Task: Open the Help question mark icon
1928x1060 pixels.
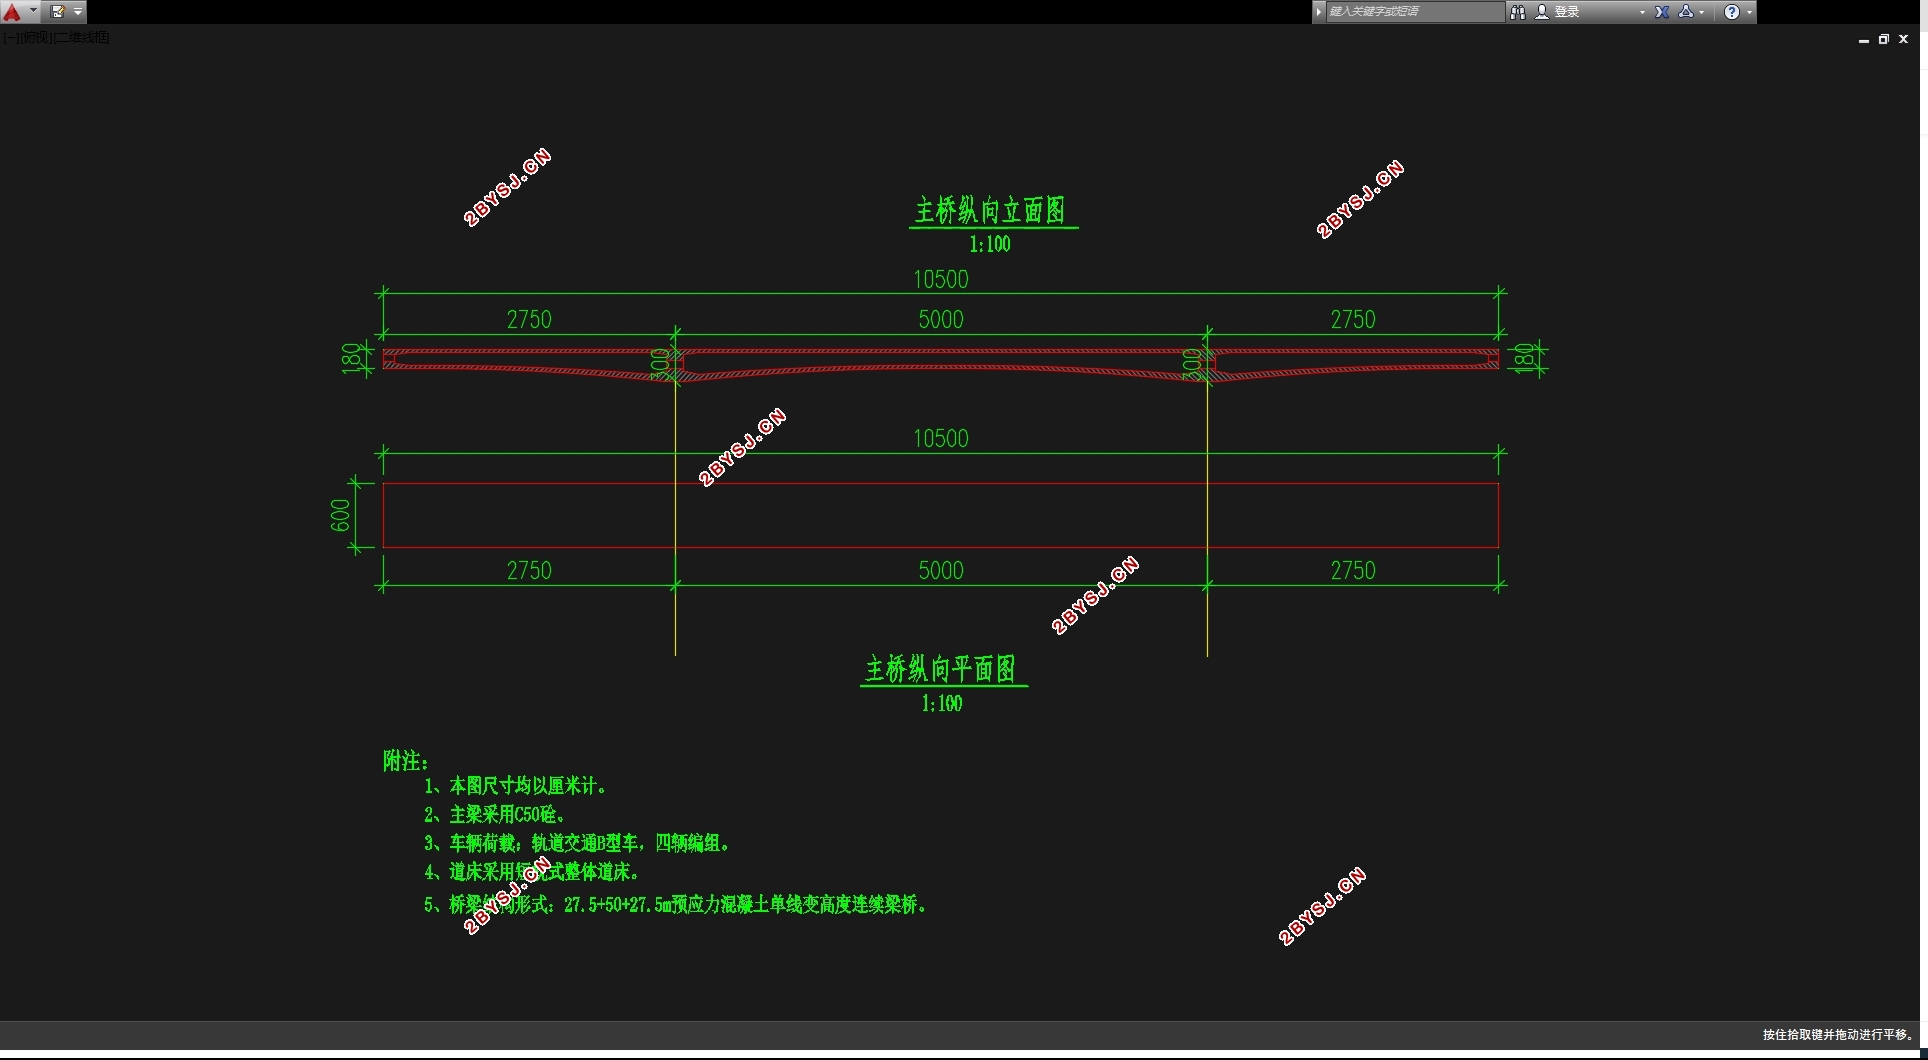Action: click(x=1732, y=12)
